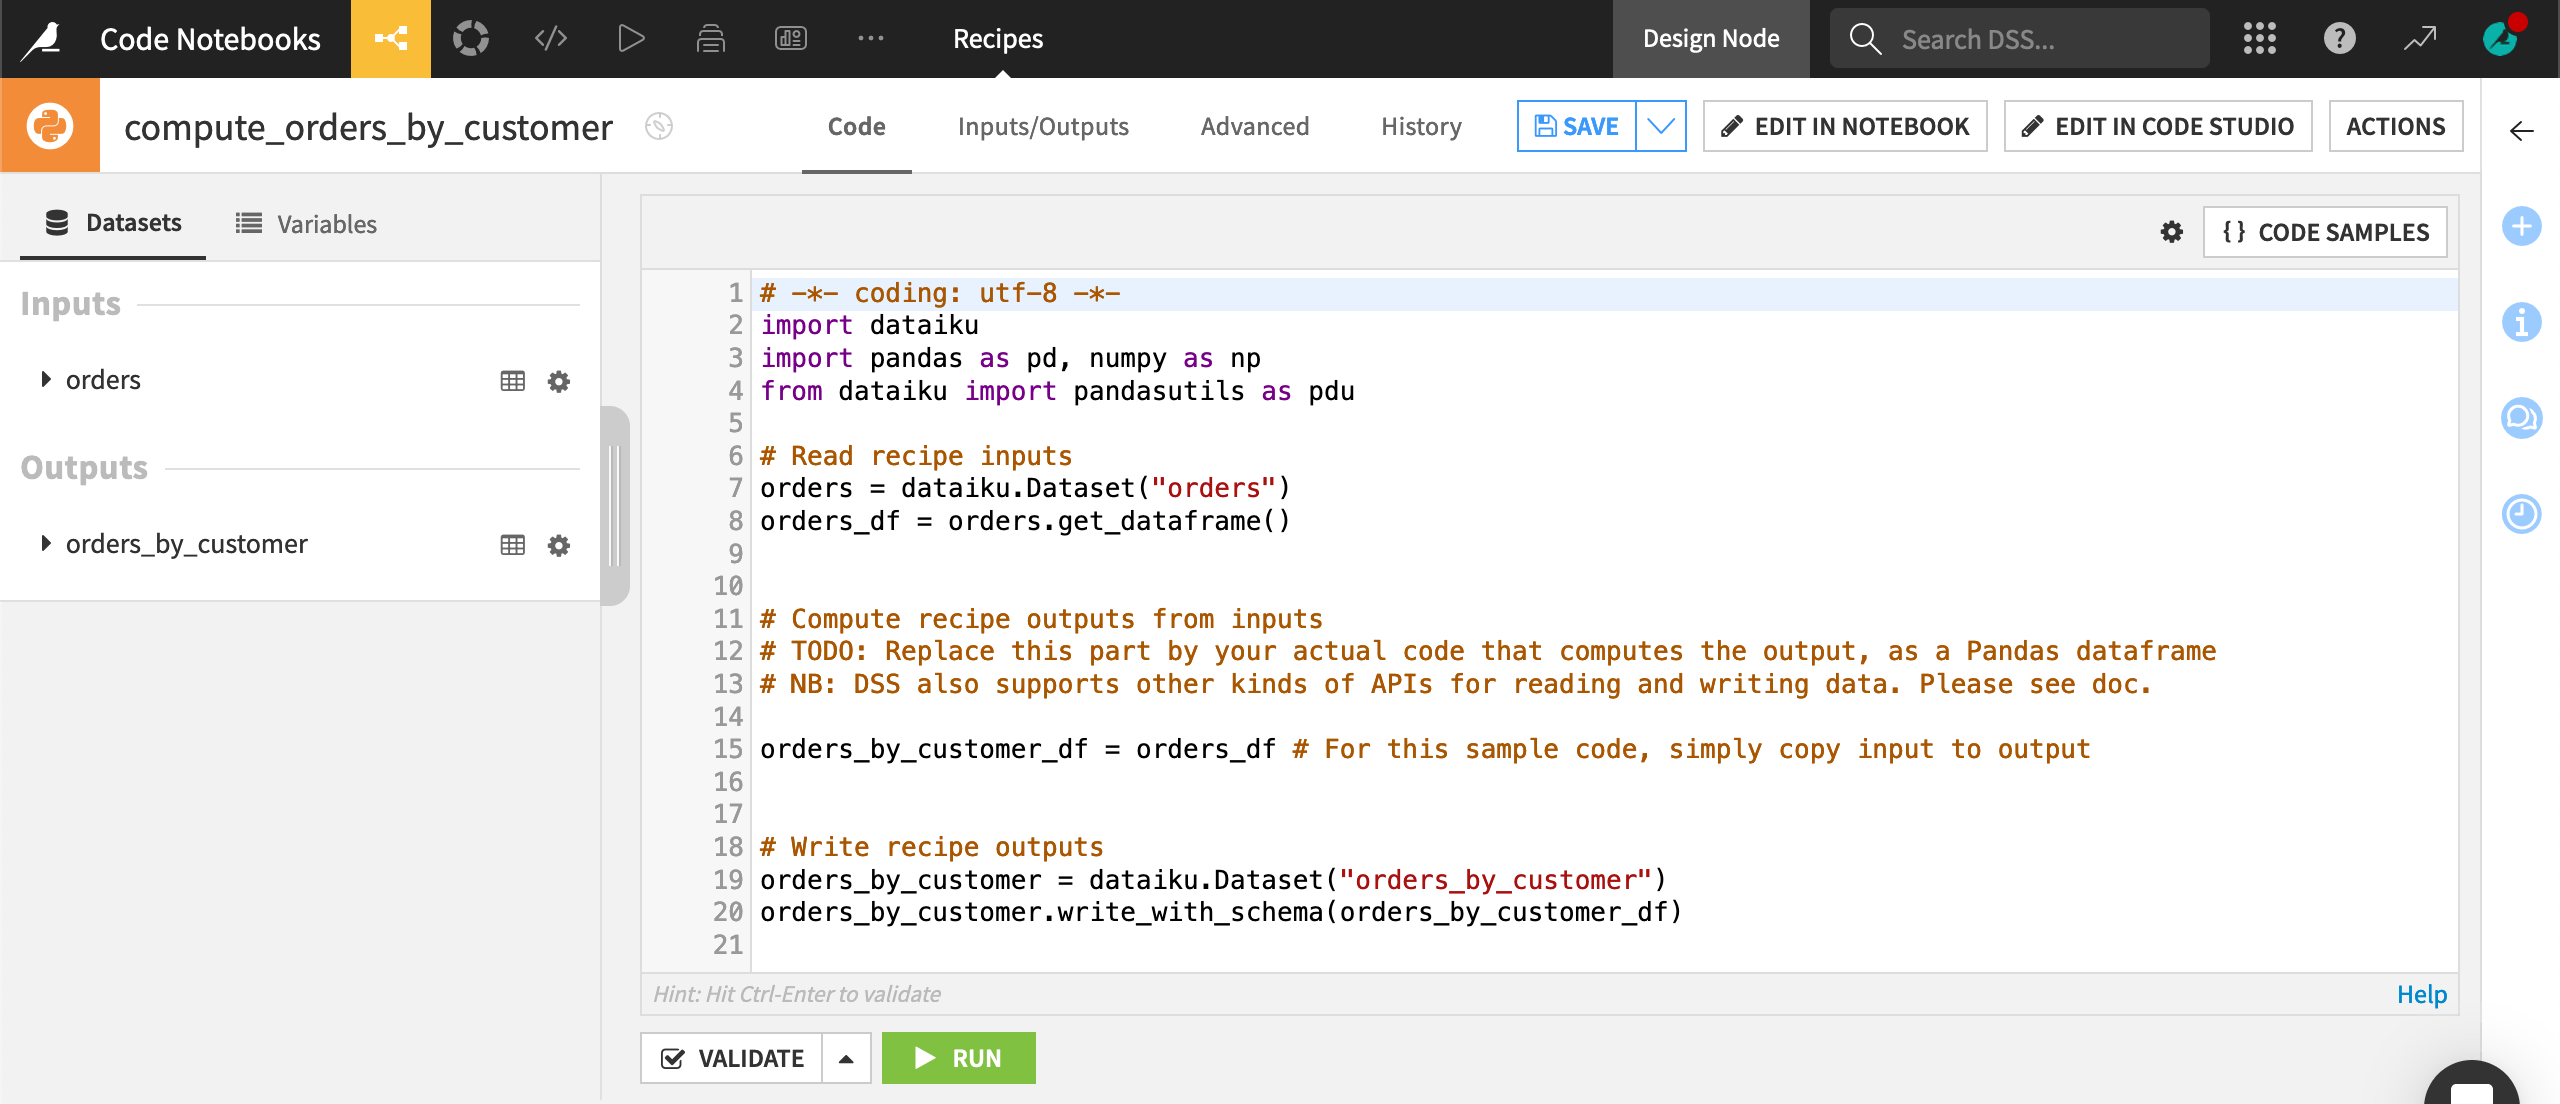Click the stack/layers icon in toolbar
Viewport: 2560px width, 1104px height.
tap(710, 38)
